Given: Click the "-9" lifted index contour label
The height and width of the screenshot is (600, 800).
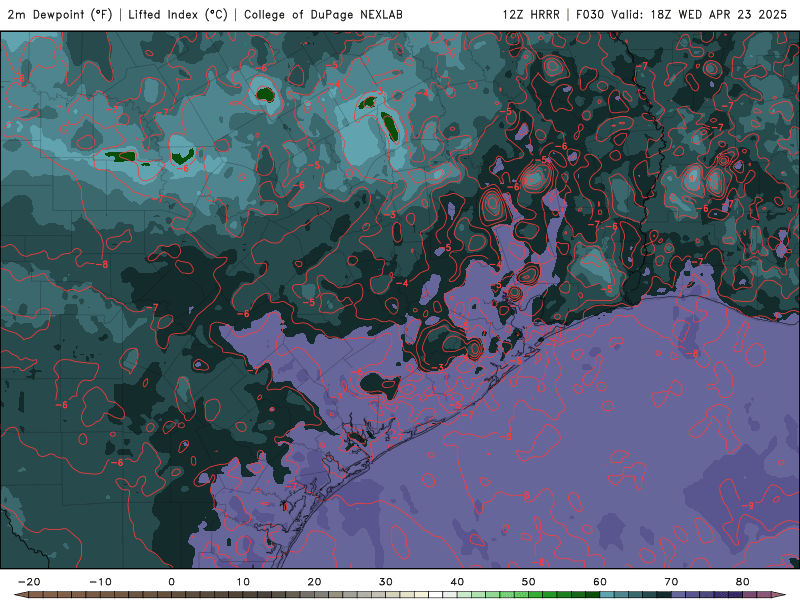Looking at the screenshot, I should (x=747, y=506).
